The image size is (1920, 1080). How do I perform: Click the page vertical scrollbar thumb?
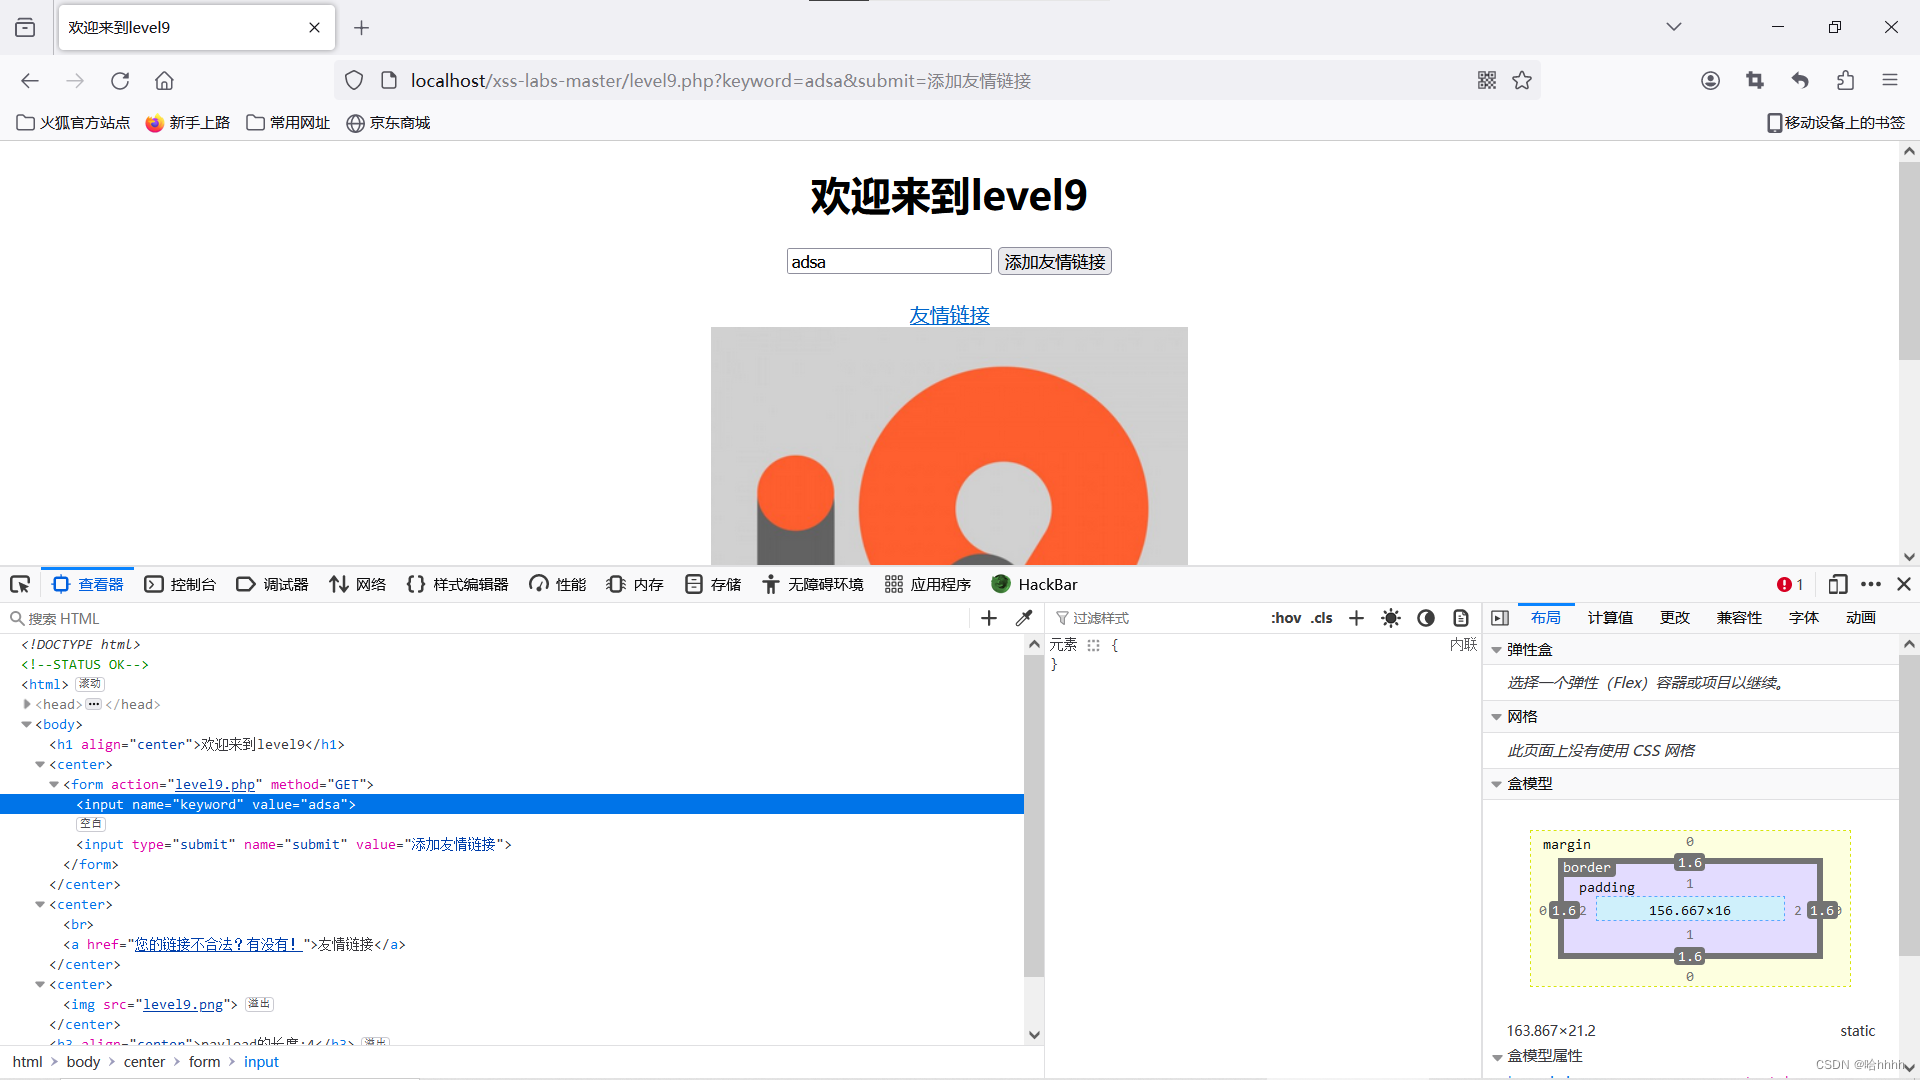click(1908, 260)
